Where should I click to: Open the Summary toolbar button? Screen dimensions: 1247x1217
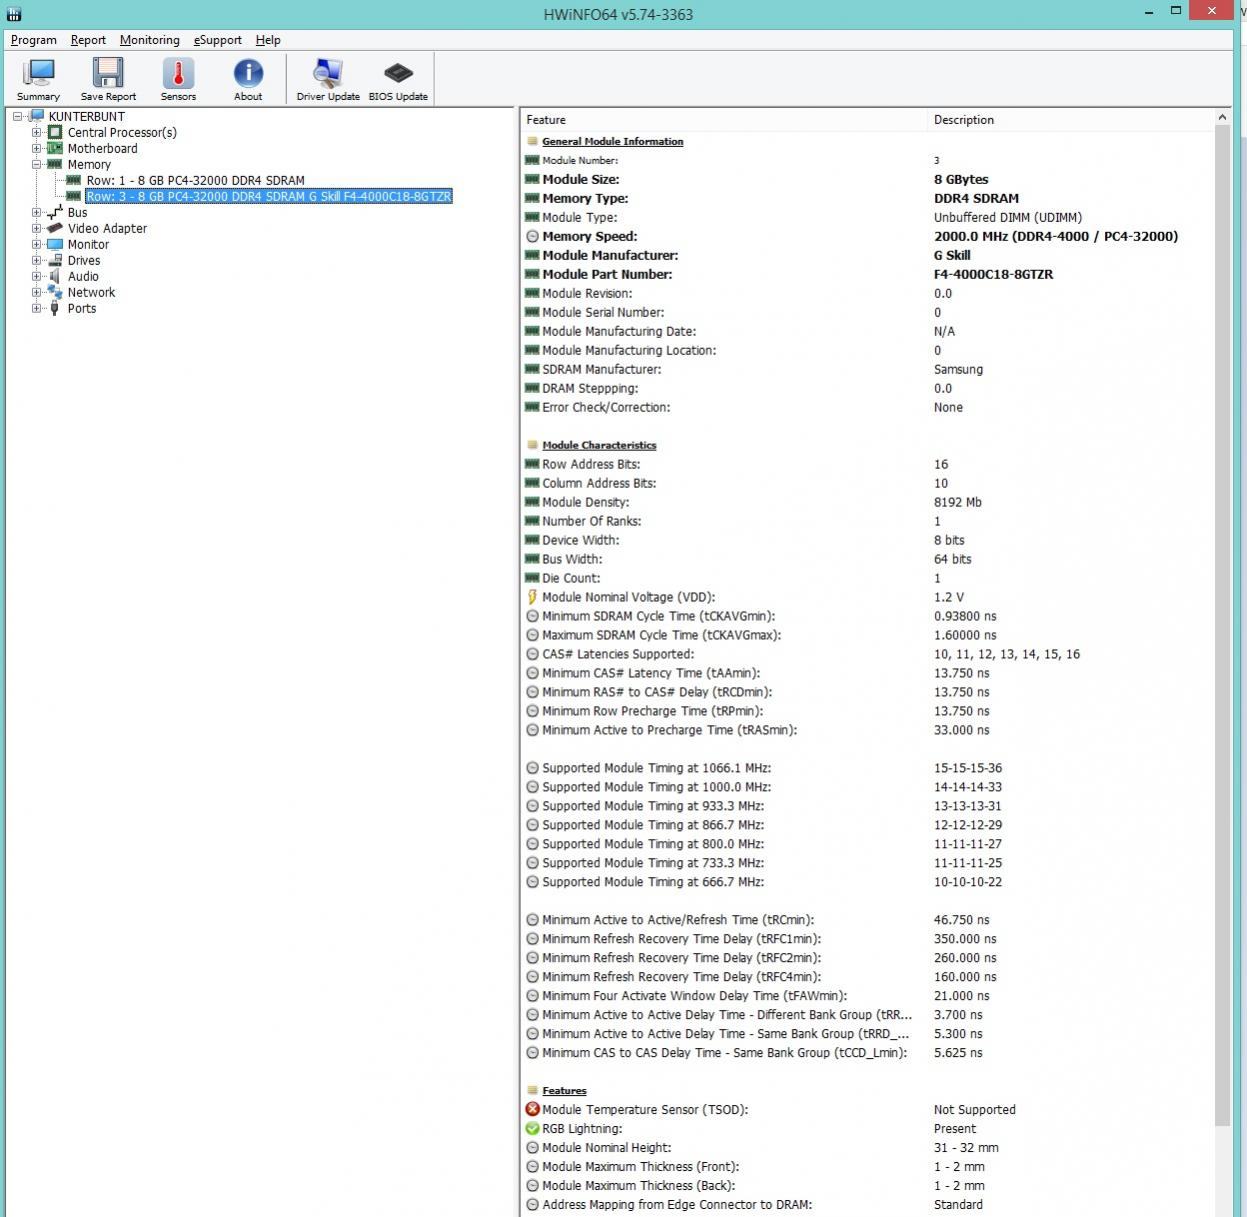pos(38,79)
